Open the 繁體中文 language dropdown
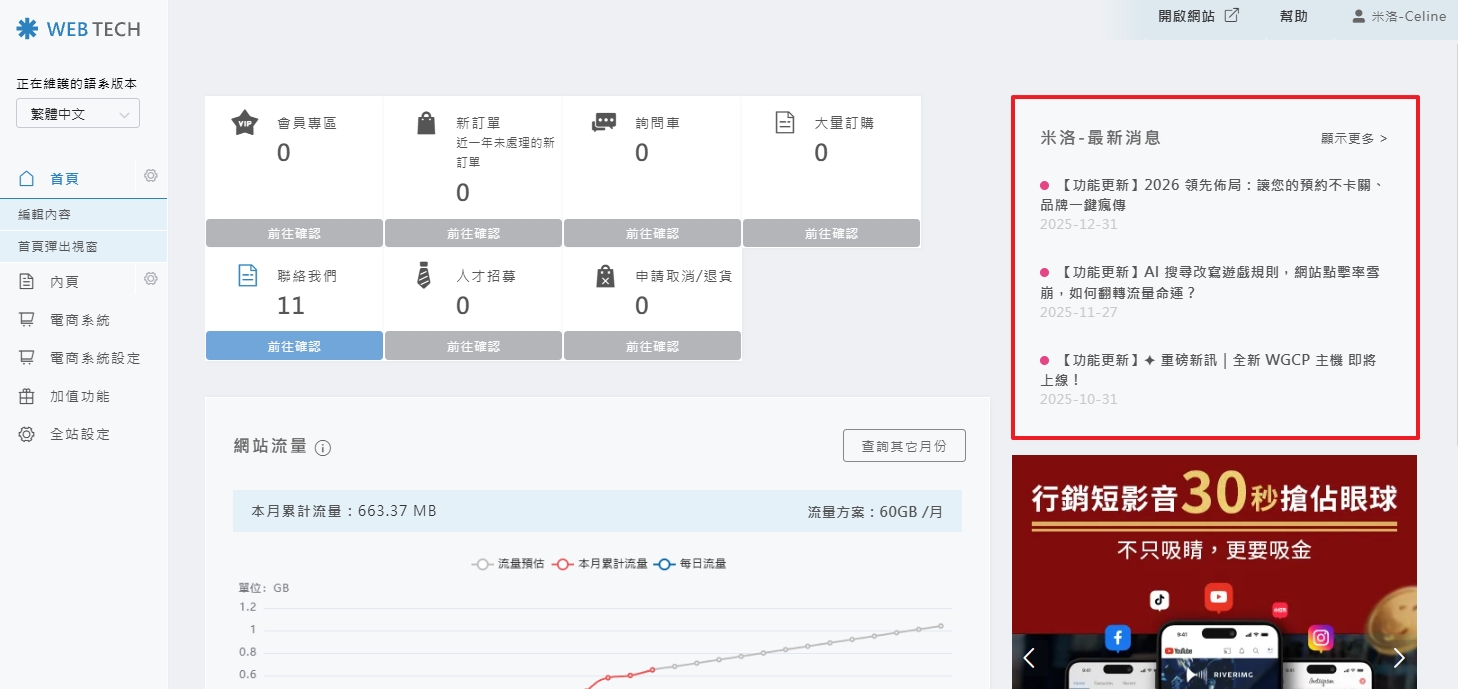Screen dimensions: 1458x689 pyautogui.click(x=77, y=113)
